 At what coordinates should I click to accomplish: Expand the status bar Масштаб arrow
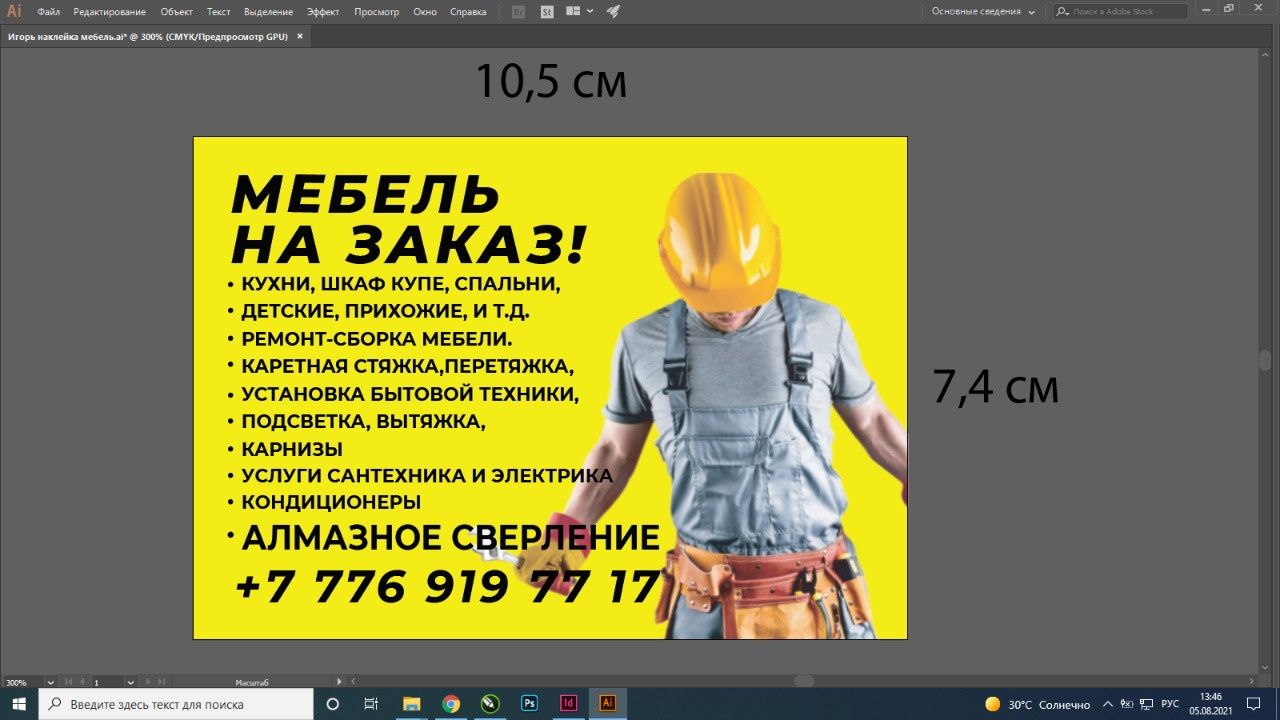coord(339,682)
